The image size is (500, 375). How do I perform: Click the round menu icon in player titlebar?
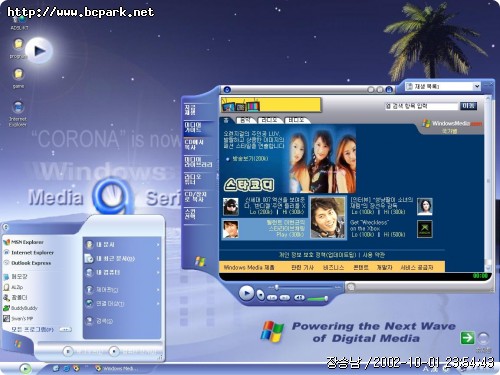[227, 90]
